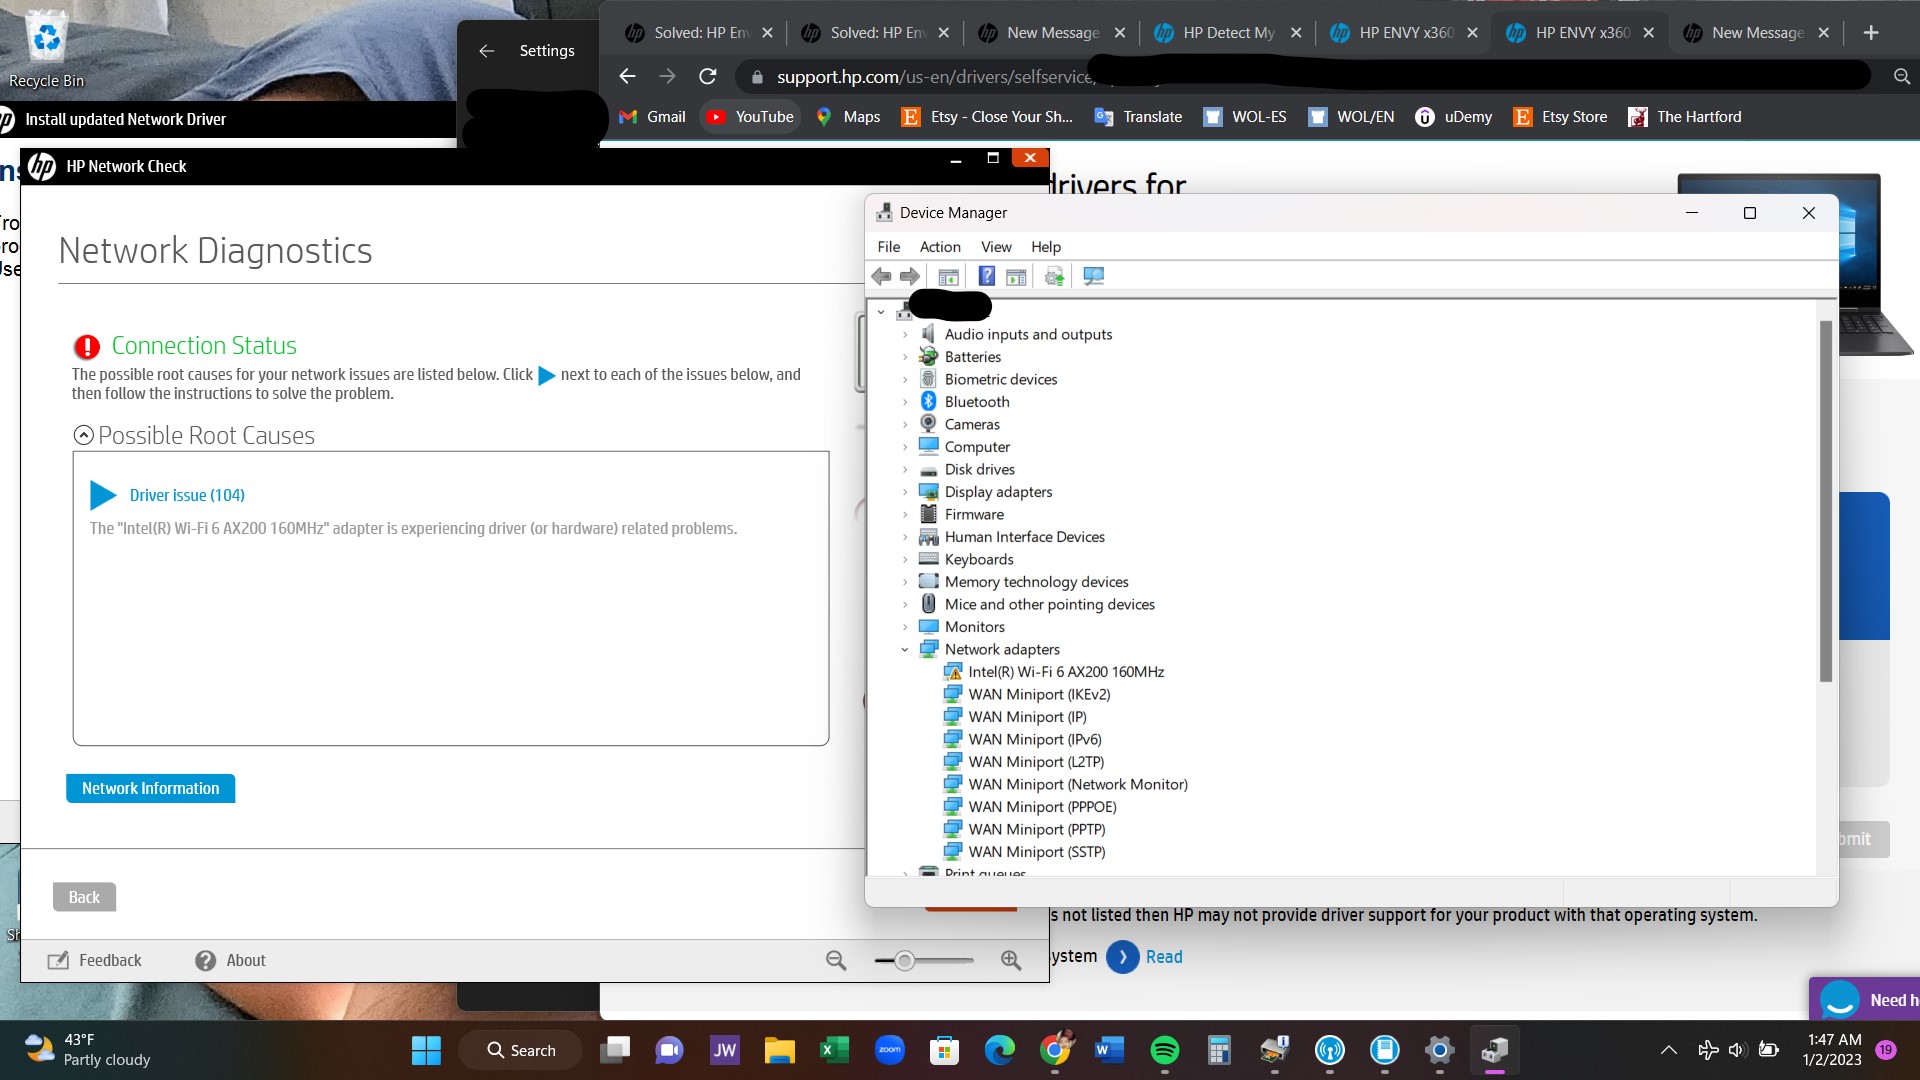
Task: Open Spotify from the taskbar
Action: point(1164,1050)
